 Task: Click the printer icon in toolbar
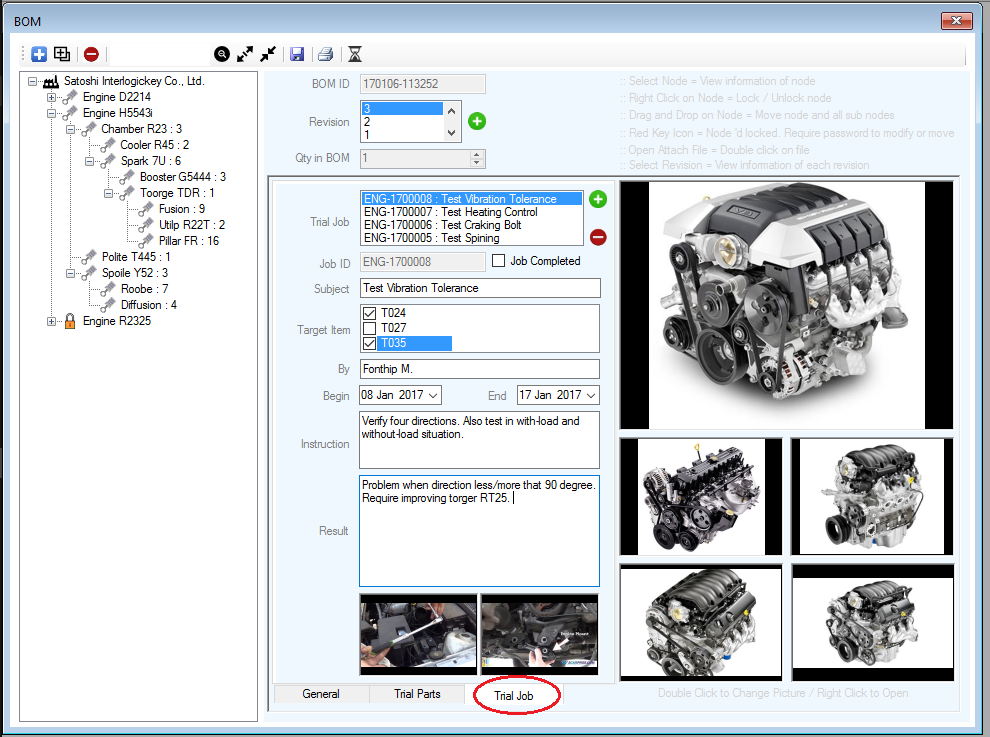pos(325,55)
